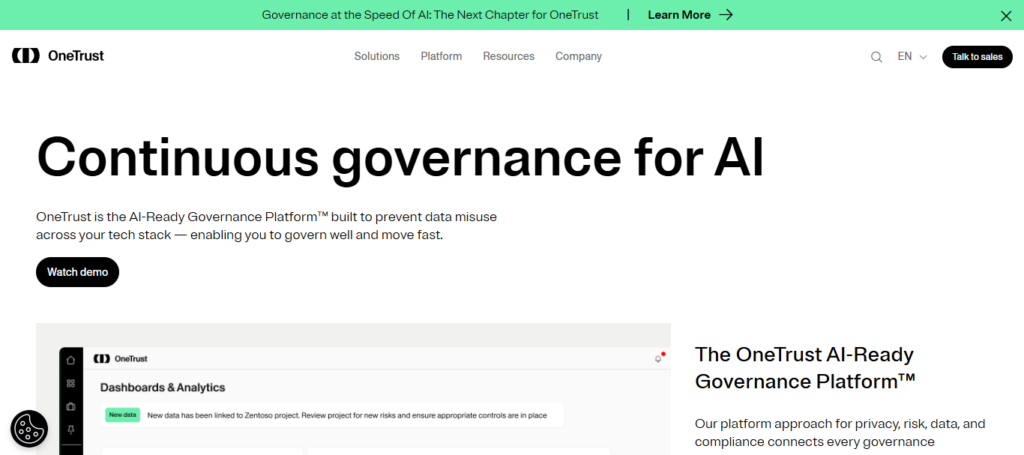1024x455 pixels.
Task: Click the pin icon in demo sidebar
Action: click(71, 429)
